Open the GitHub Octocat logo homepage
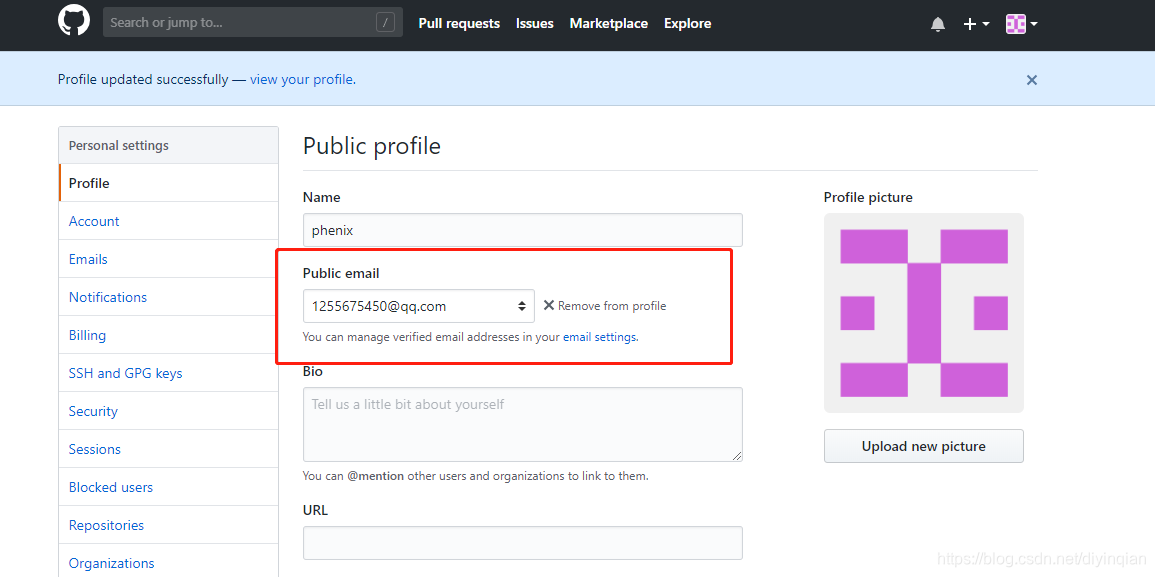 (74, 21)
